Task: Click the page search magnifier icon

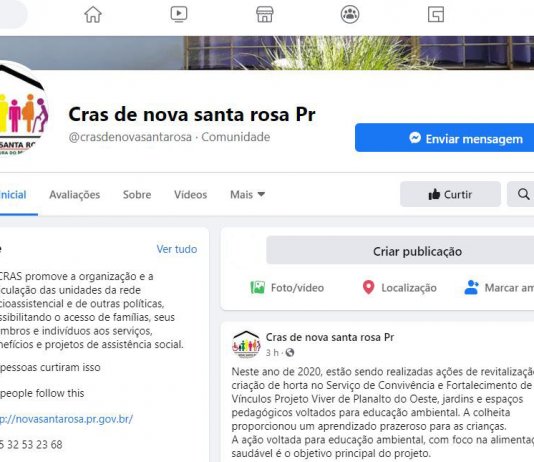Action: point(523,194)
